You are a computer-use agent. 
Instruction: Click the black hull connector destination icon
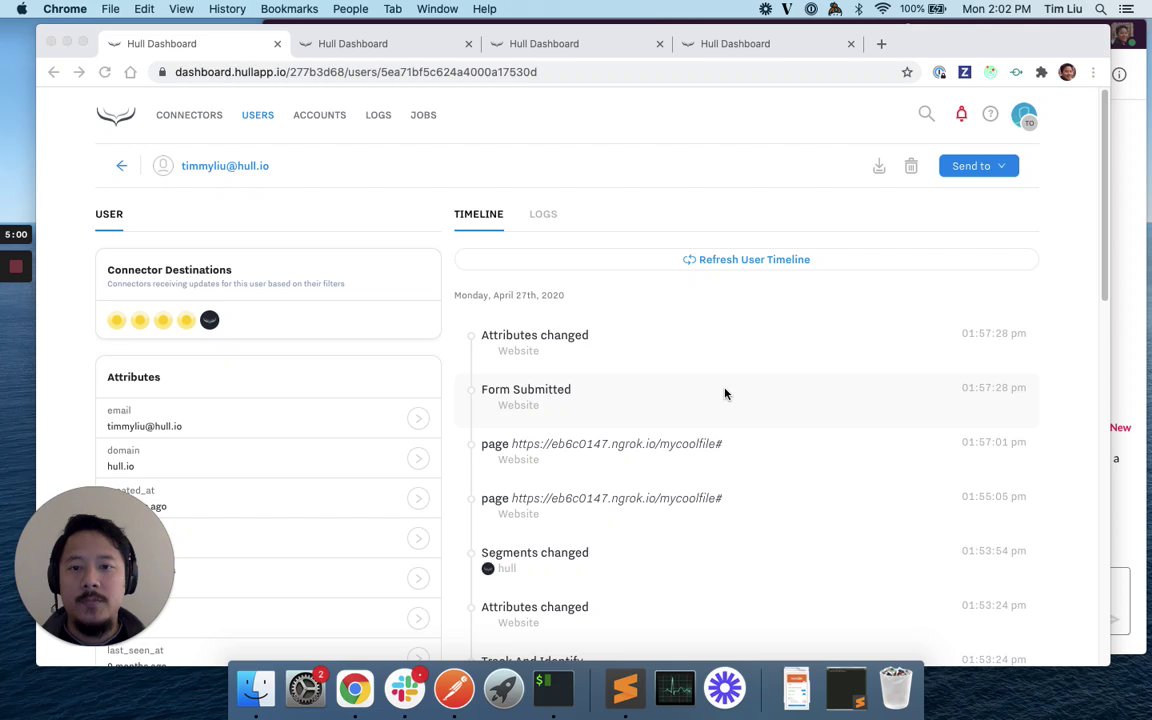coord(209,320)
